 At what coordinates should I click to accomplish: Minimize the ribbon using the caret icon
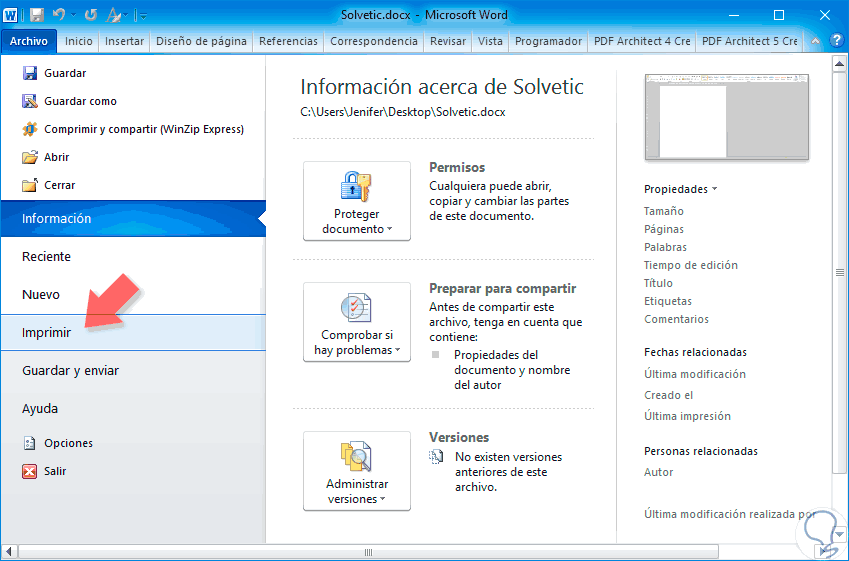(815, 41)
